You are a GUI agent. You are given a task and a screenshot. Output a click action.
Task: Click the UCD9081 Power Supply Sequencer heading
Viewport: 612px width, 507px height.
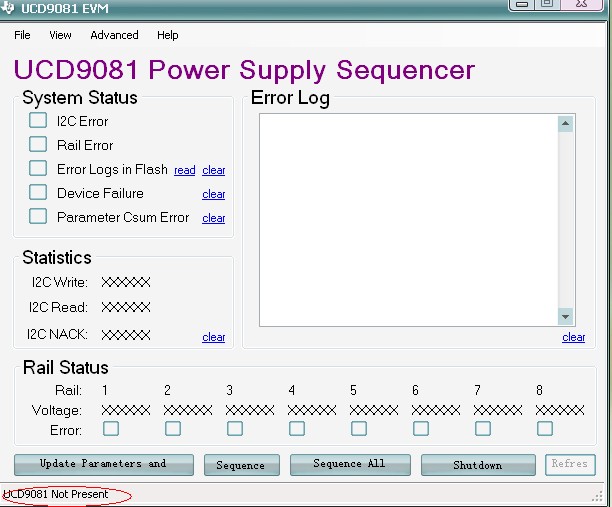click(244, 70)
